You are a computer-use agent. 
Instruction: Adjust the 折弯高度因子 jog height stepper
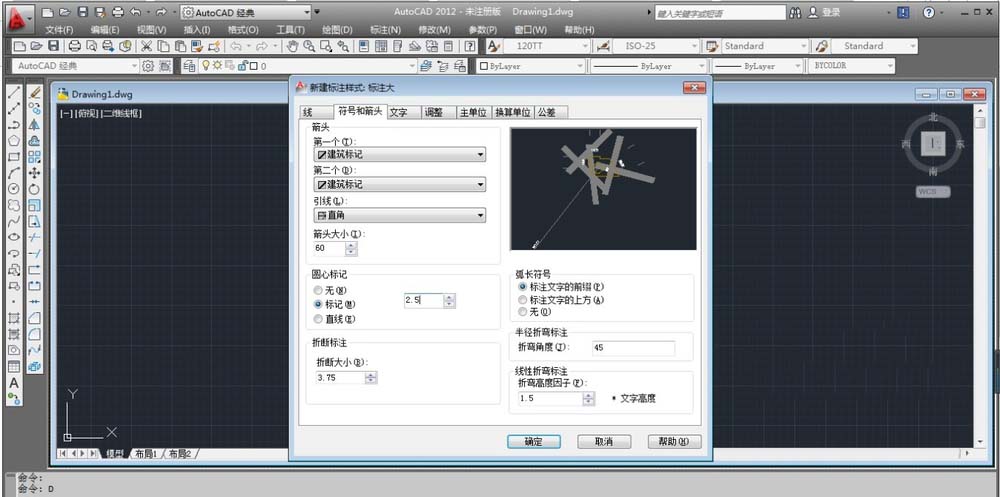pos(589,399)
